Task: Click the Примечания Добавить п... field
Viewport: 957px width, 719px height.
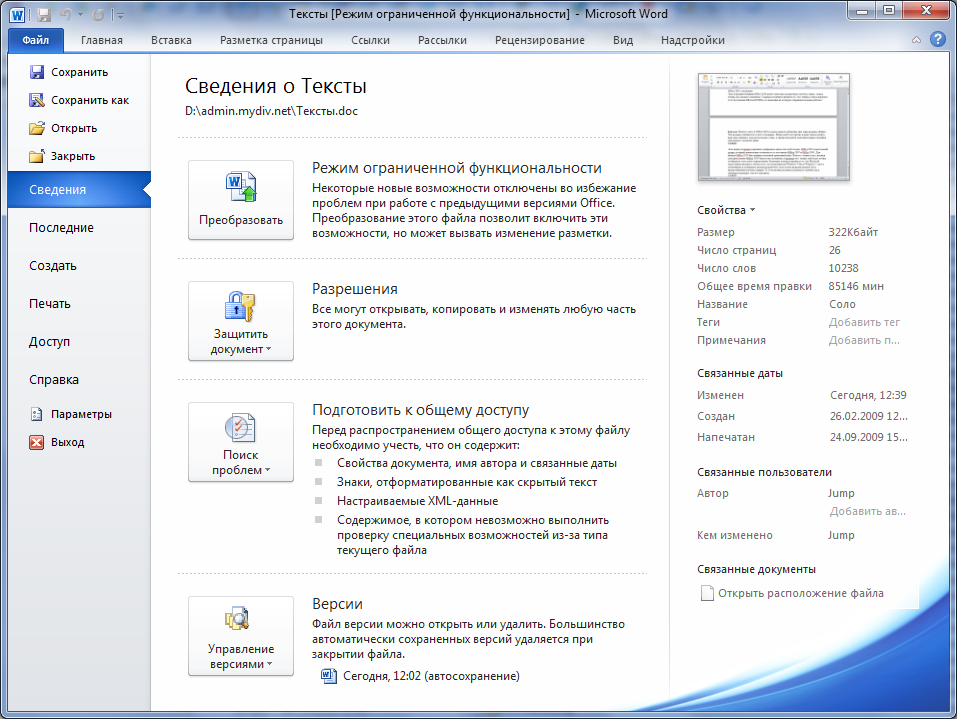Action: 864,341
